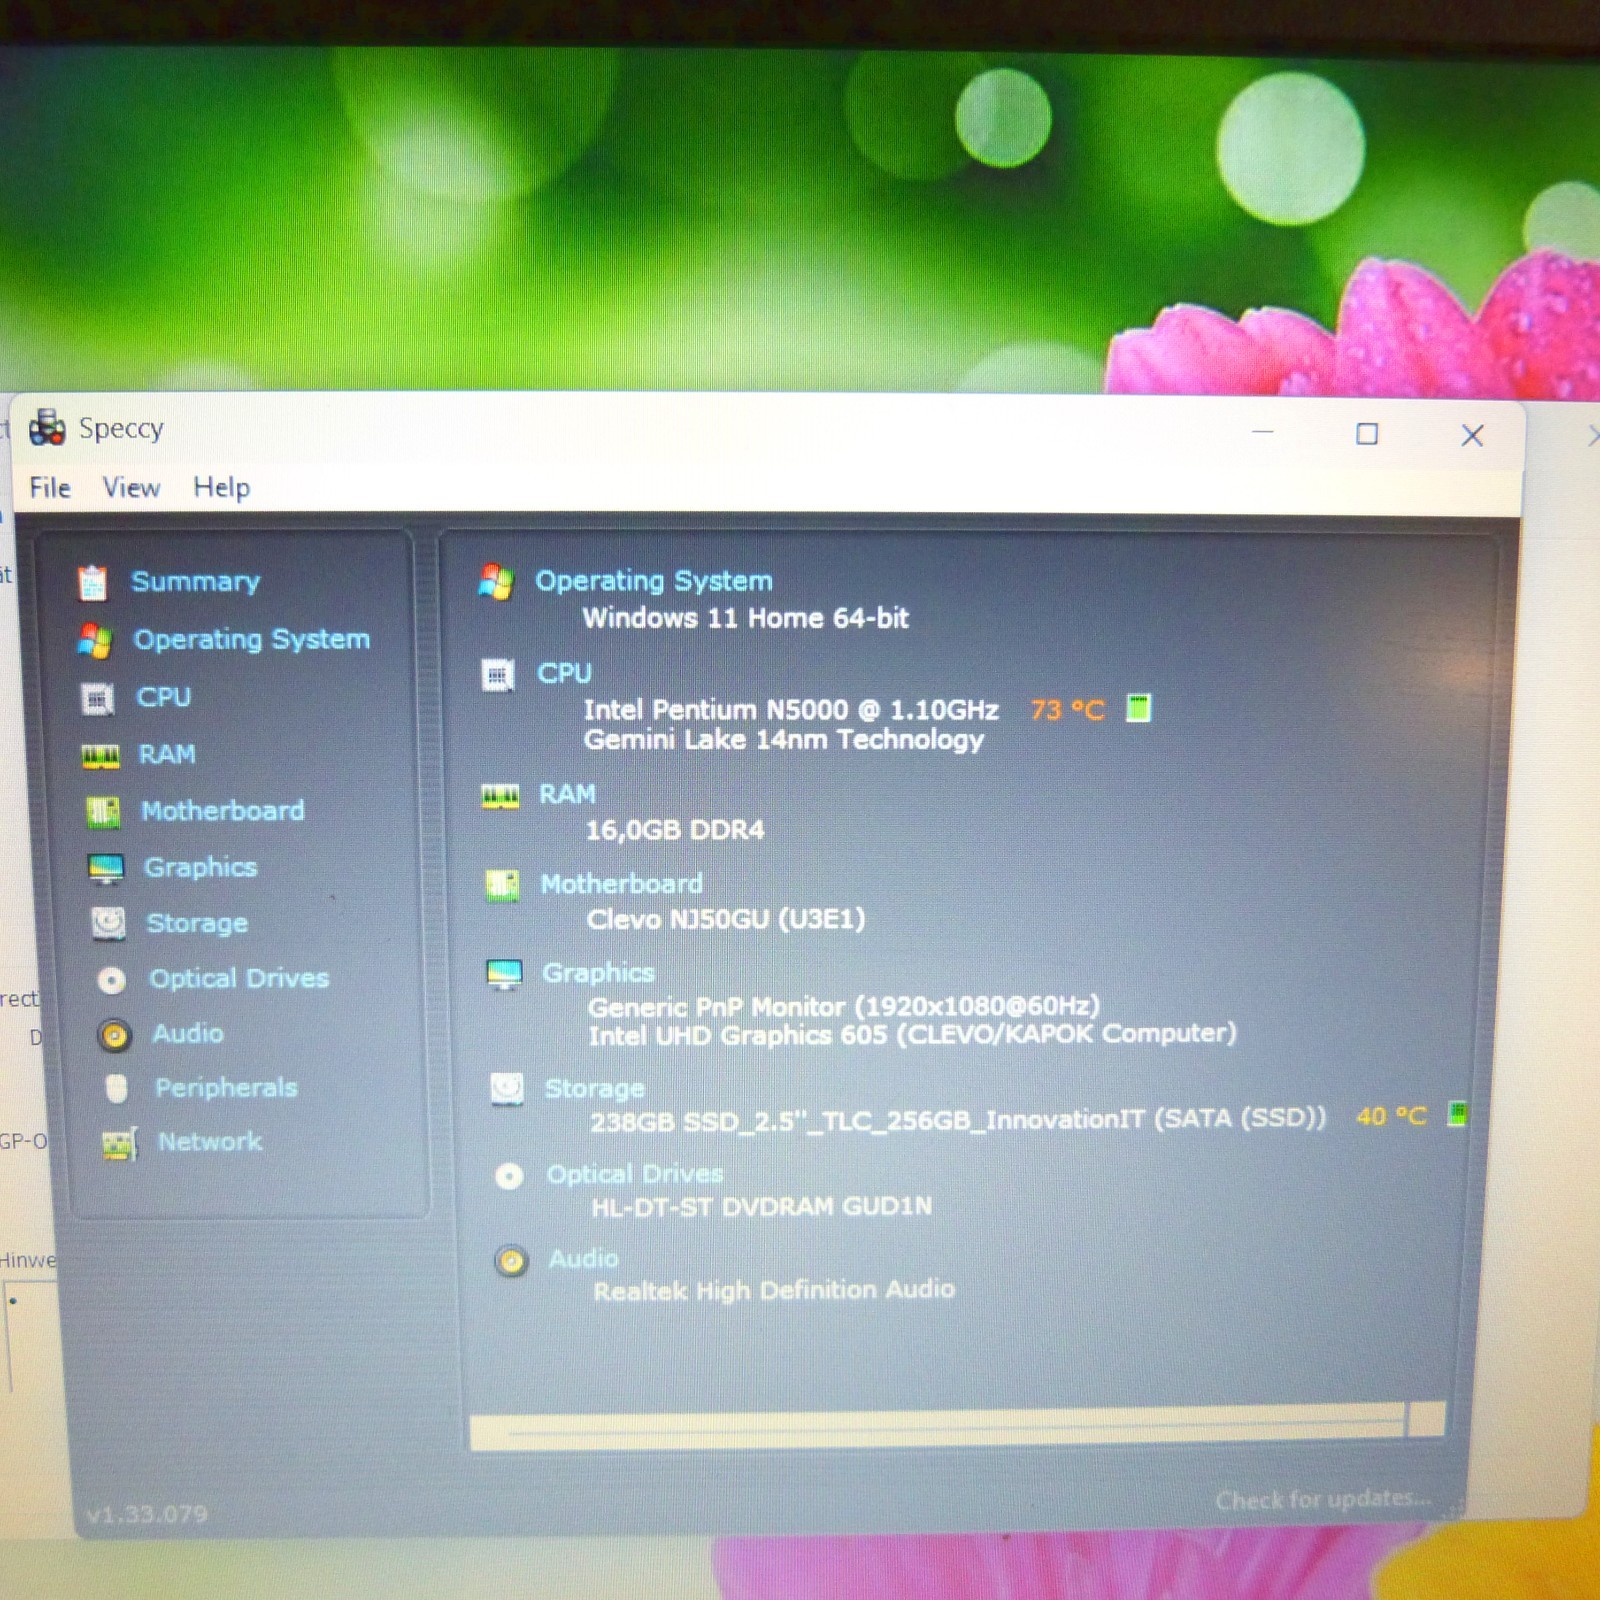Select CPU section in the sidebar
Screen dimensions: 1600x1600
point(164,697)
